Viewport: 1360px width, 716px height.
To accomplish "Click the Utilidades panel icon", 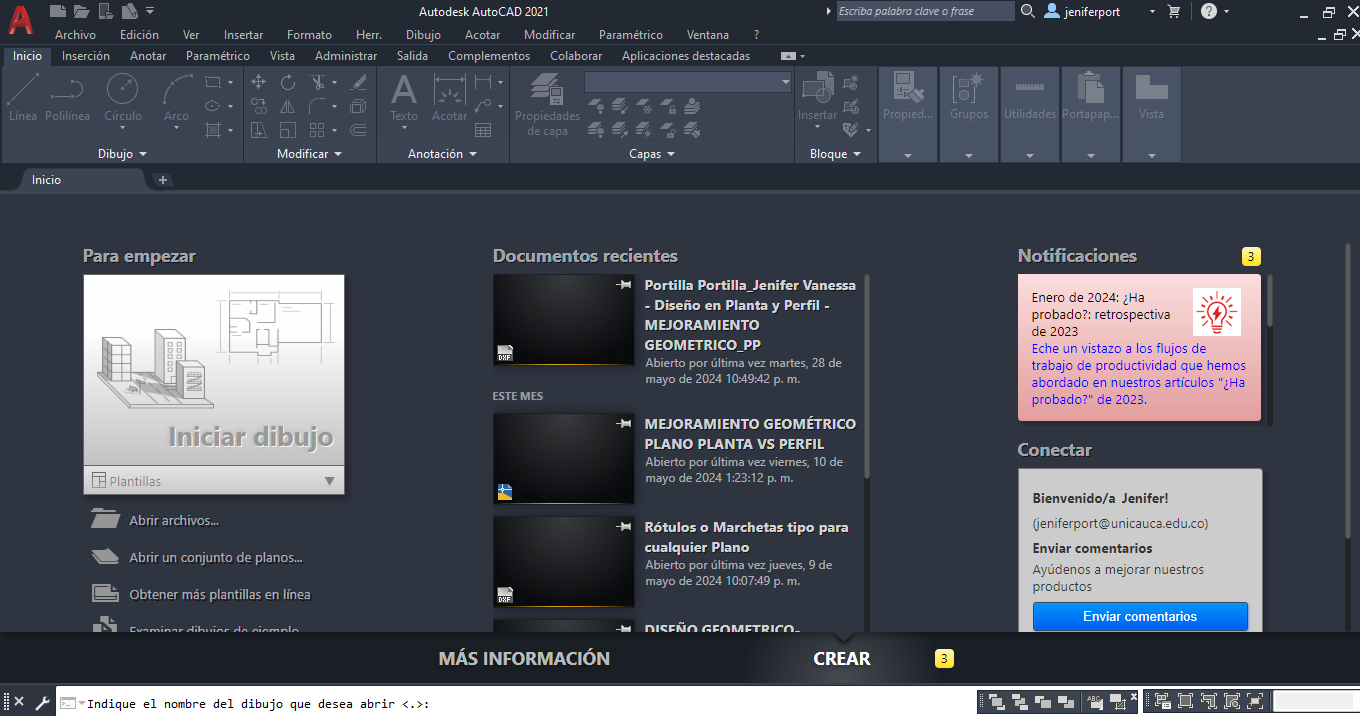I will (x=1029, y=100).
